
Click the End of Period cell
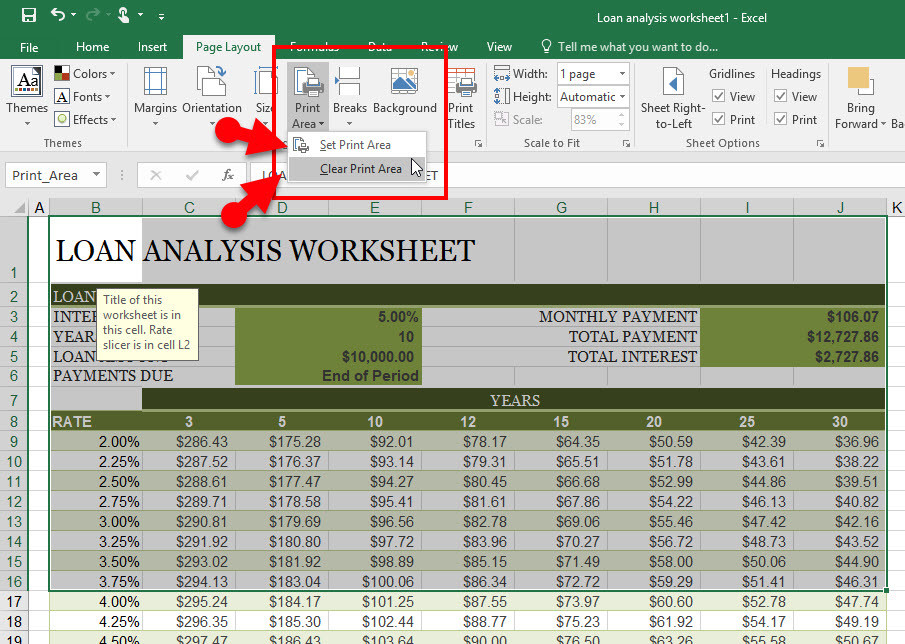point(328,376)
